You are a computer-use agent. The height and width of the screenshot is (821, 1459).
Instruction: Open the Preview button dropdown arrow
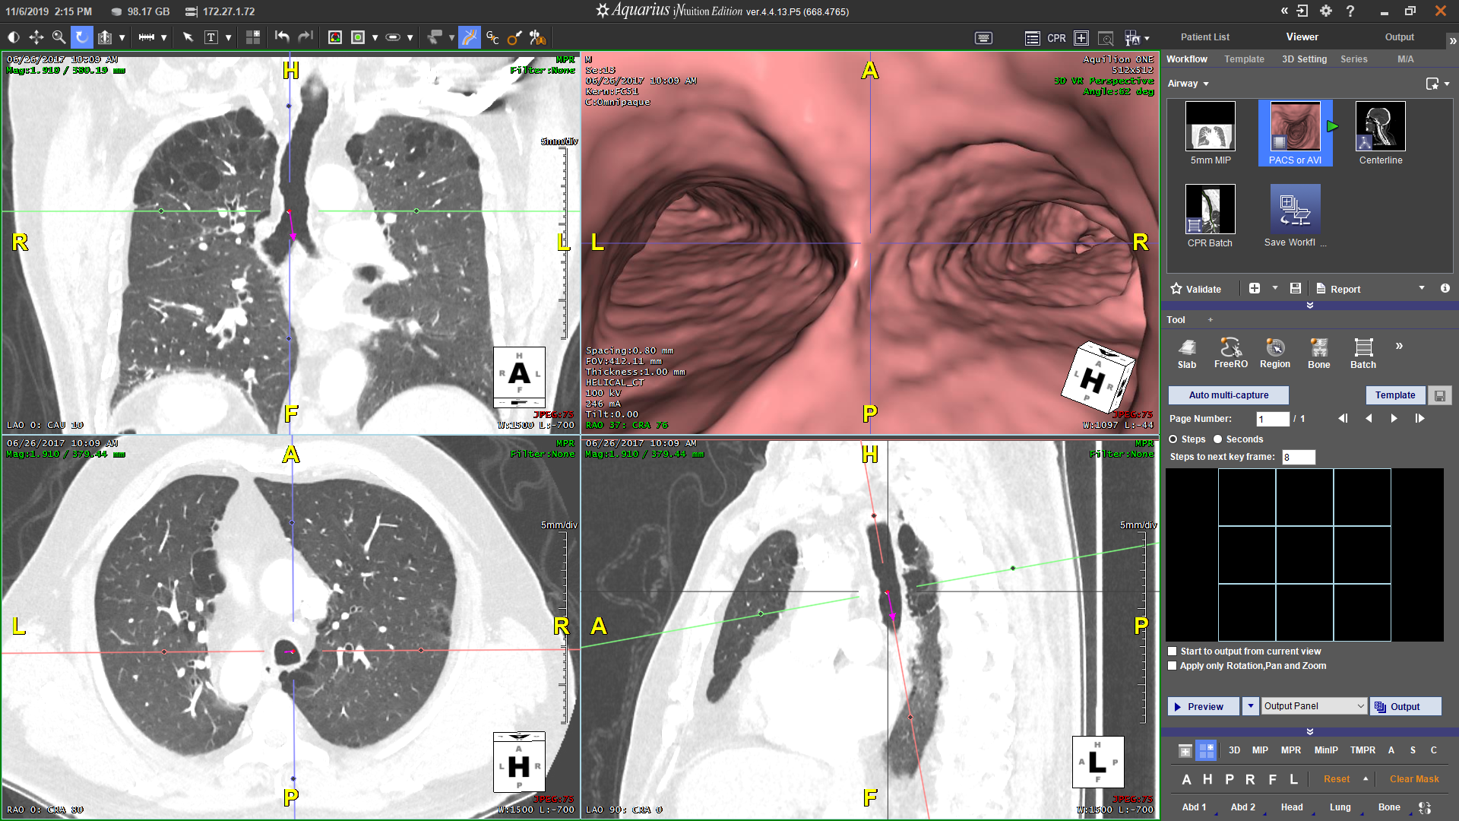[x=1250, y=706]
